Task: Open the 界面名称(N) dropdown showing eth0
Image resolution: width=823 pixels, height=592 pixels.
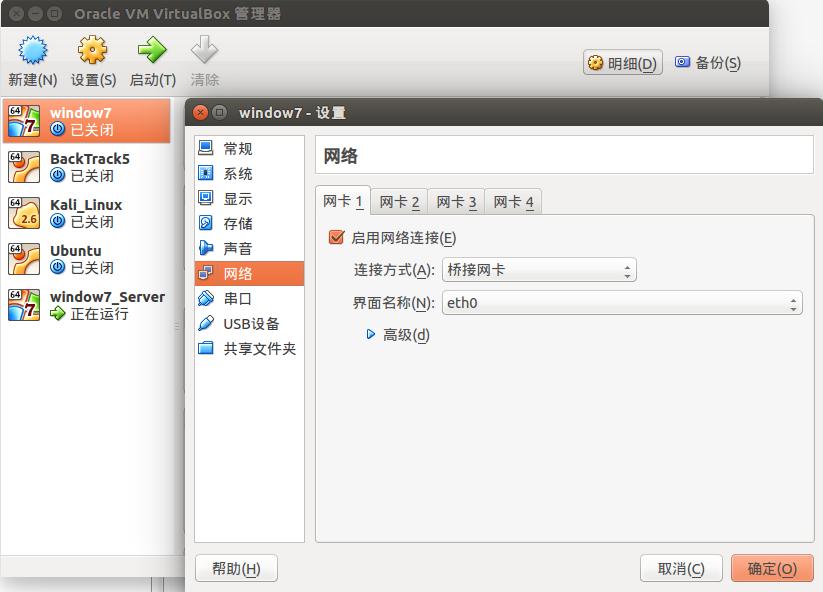Action: 622,303
